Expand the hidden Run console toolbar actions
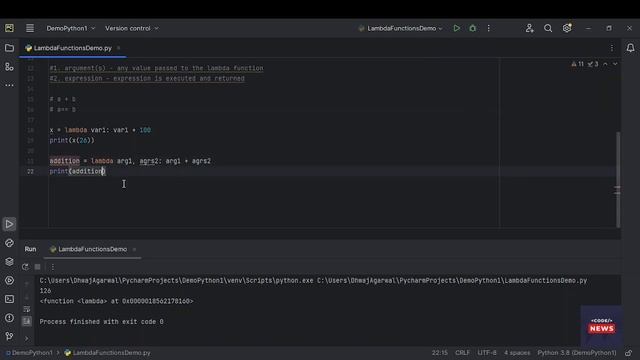Screen dimensions: 640x360 (27, 338)
